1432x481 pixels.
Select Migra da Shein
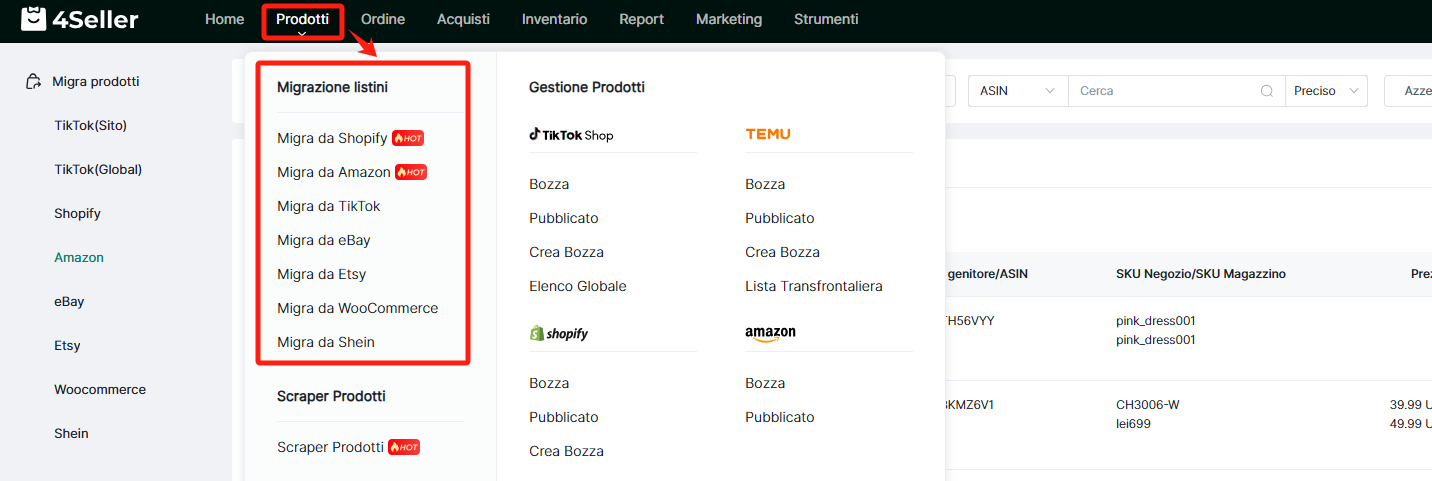(x=326, y=342)
